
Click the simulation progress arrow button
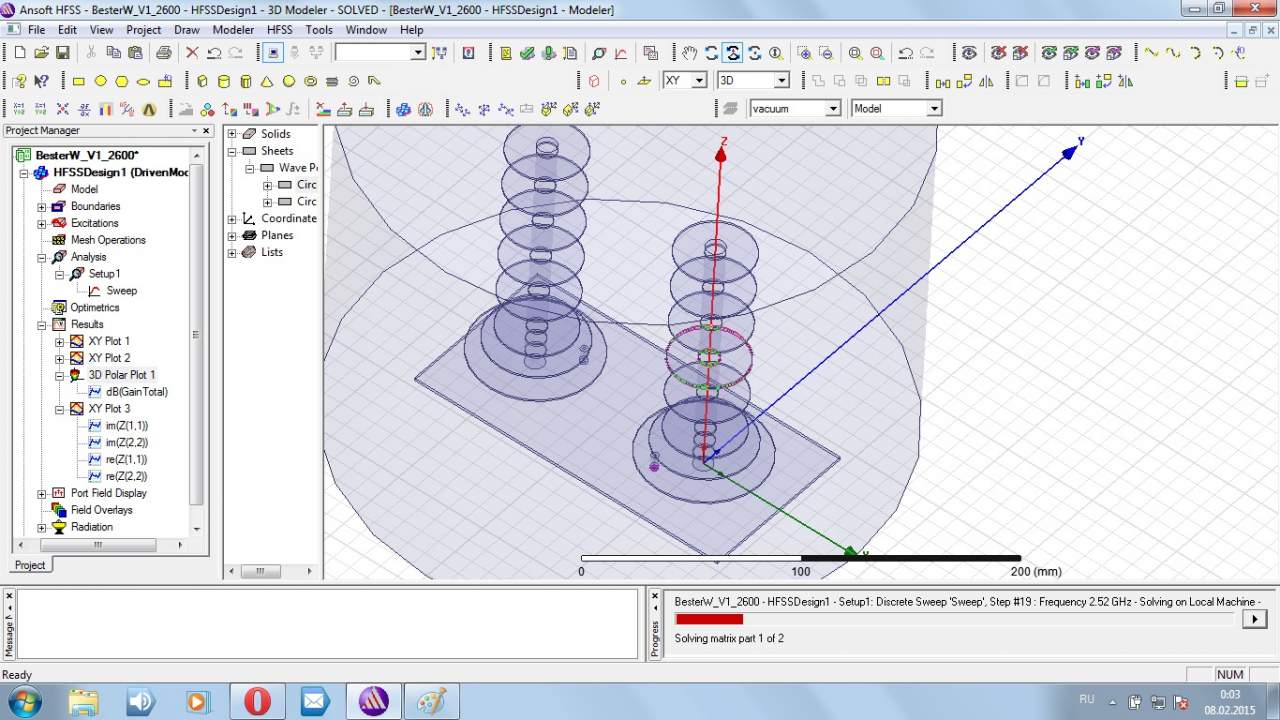point(1254,619)
